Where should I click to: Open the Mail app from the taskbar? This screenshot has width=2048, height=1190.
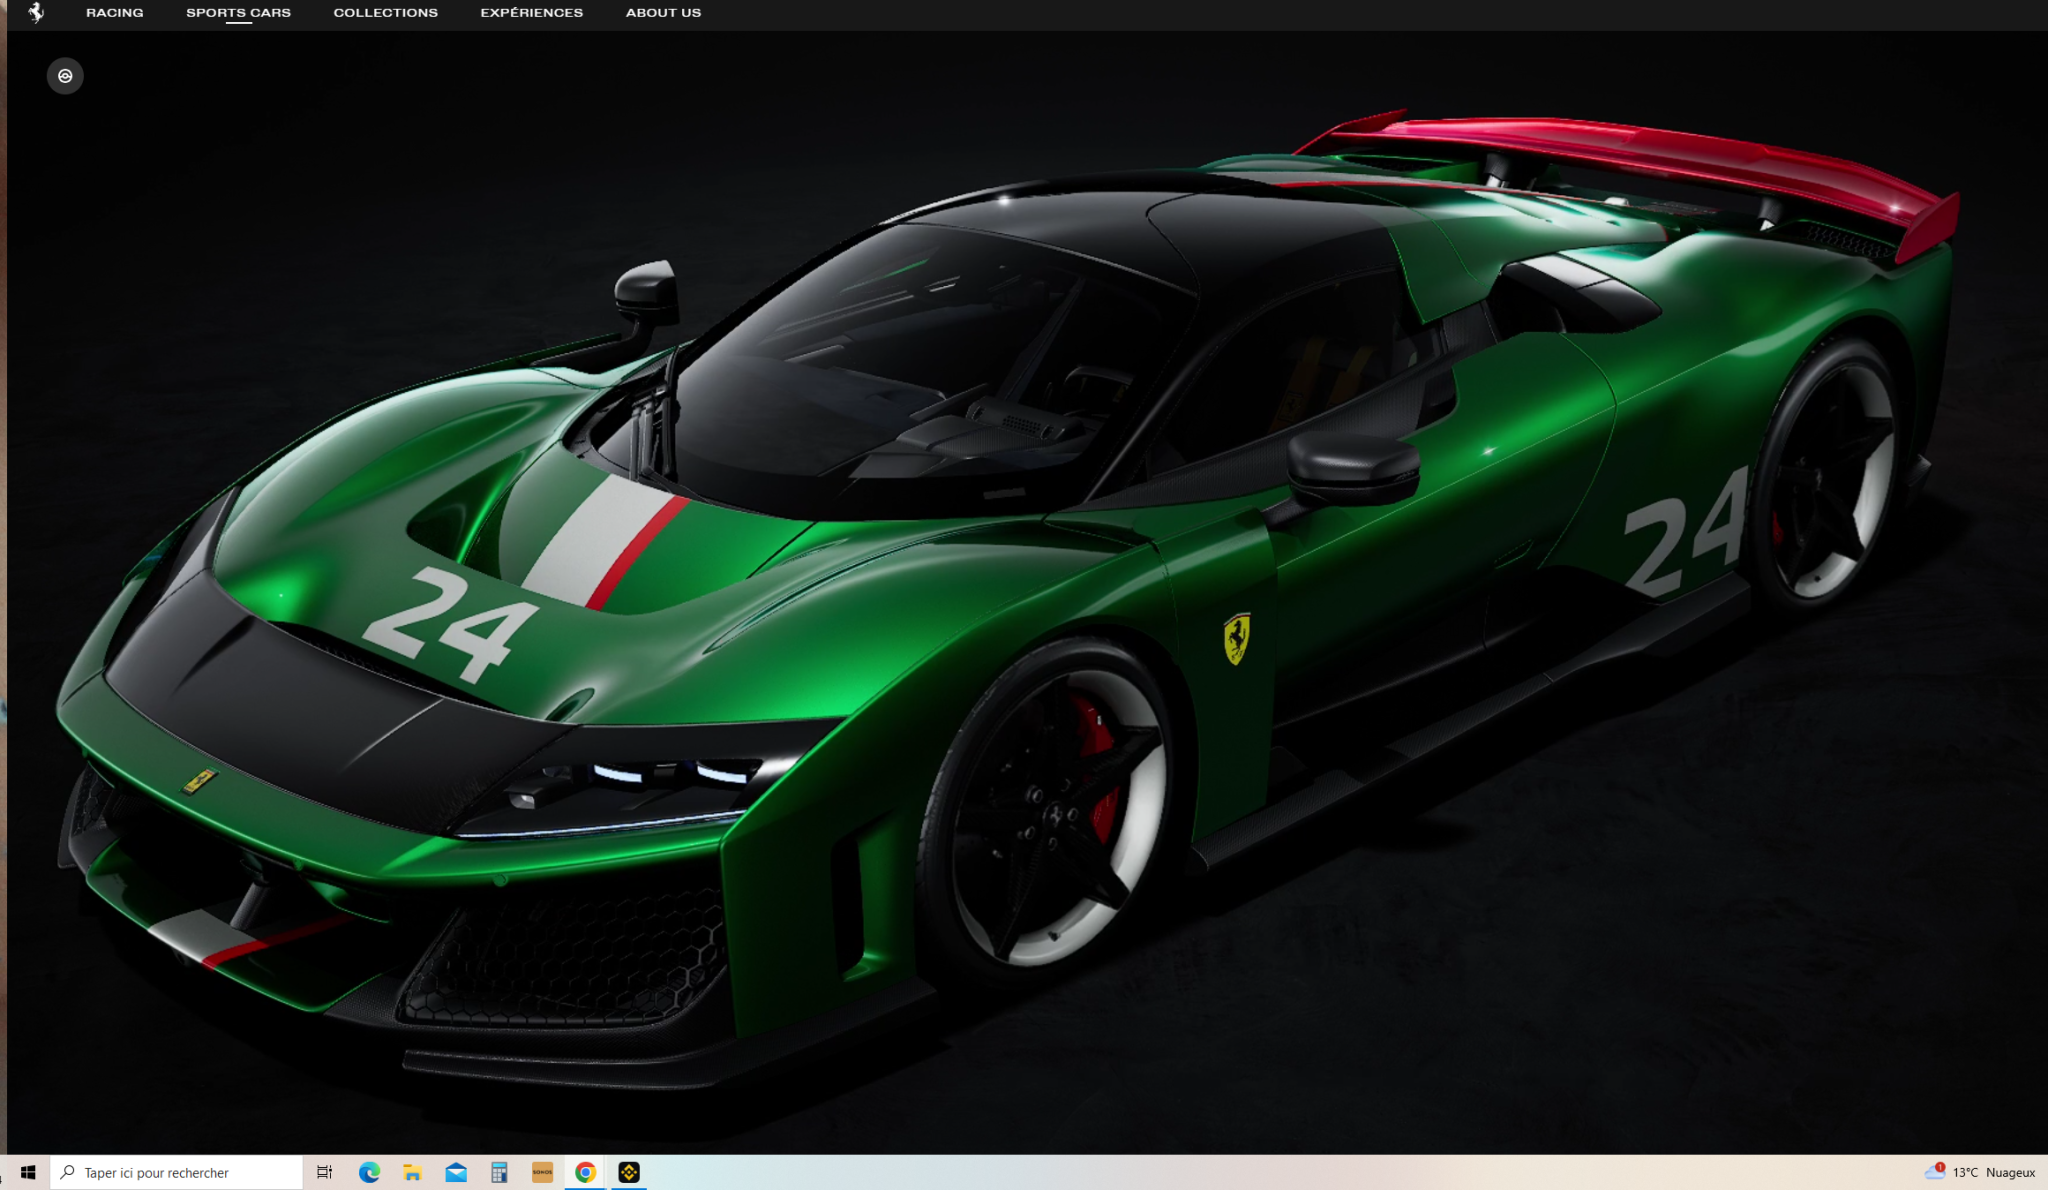456,1172
